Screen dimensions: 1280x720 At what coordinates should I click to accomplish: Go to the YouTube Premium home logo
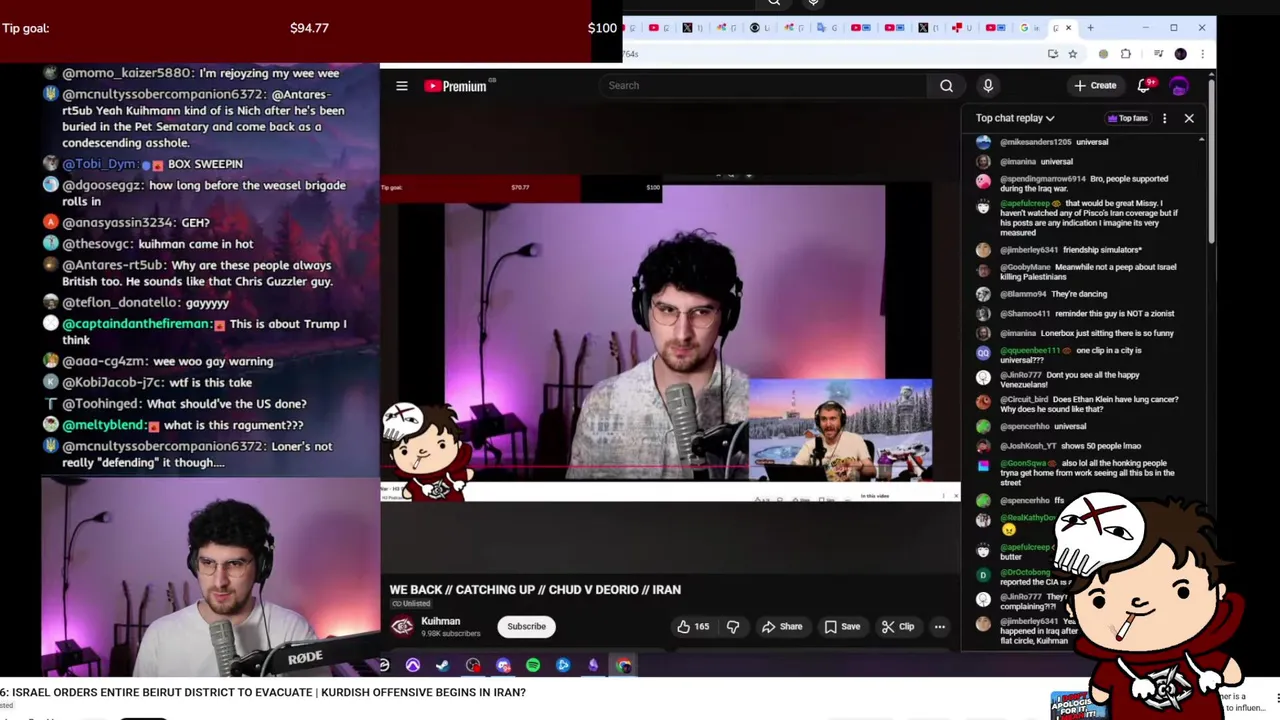(x=456, y=86)
